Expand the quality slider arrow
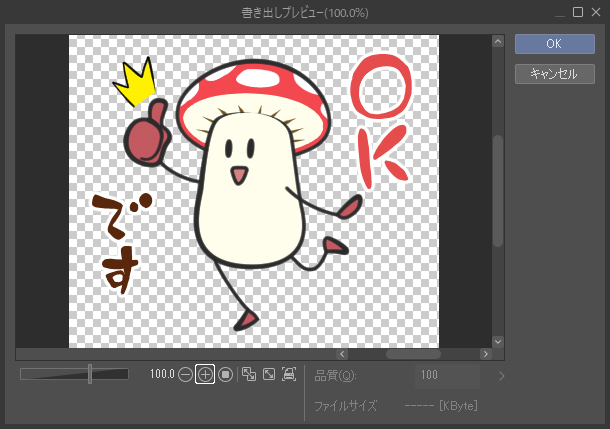This screenshot has height=429, width=610. (x=501, y=376)
